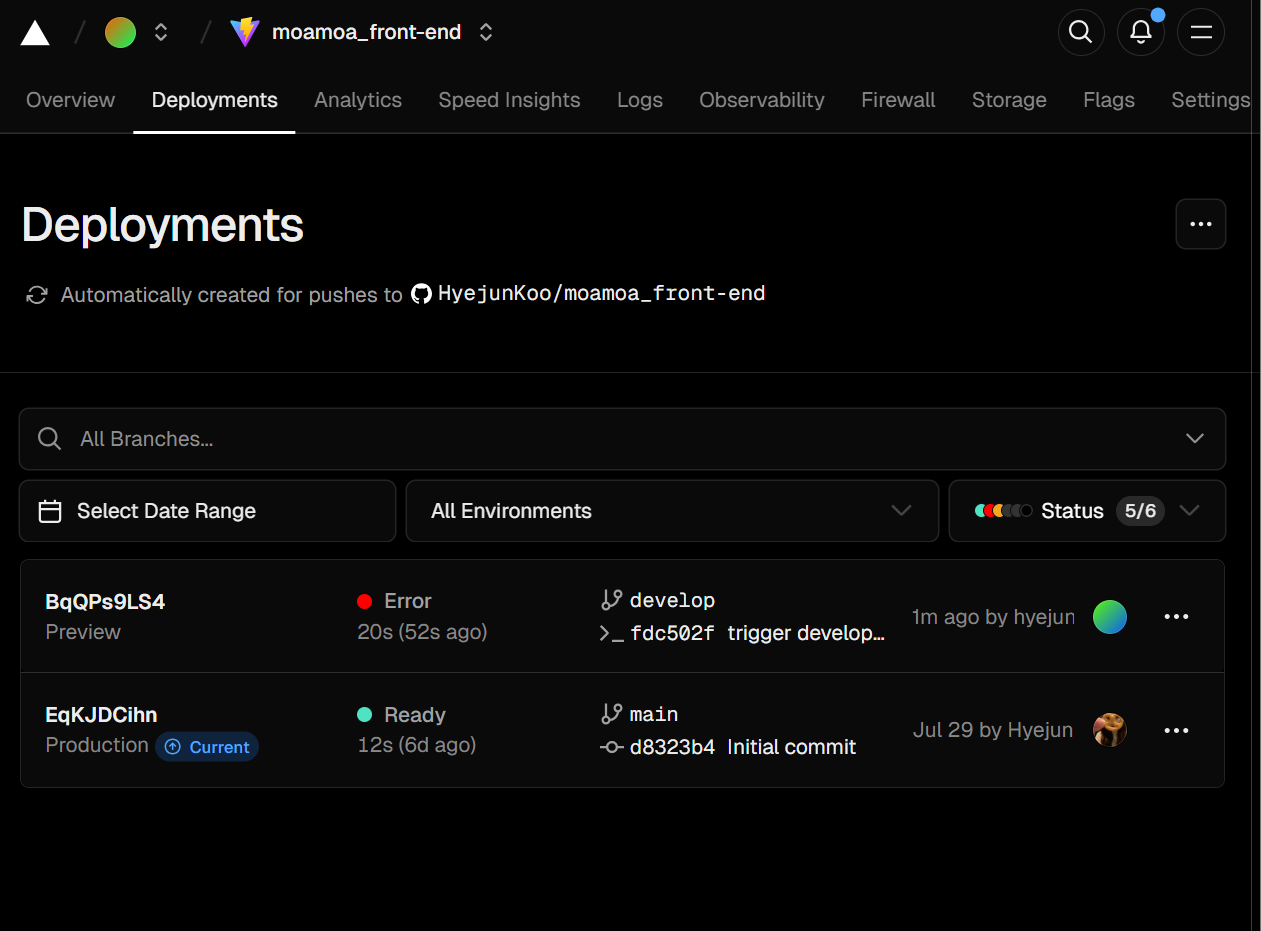Click the moamoa_front-end project Vite icon
The image size is (1261, 931).
point(245,33)
